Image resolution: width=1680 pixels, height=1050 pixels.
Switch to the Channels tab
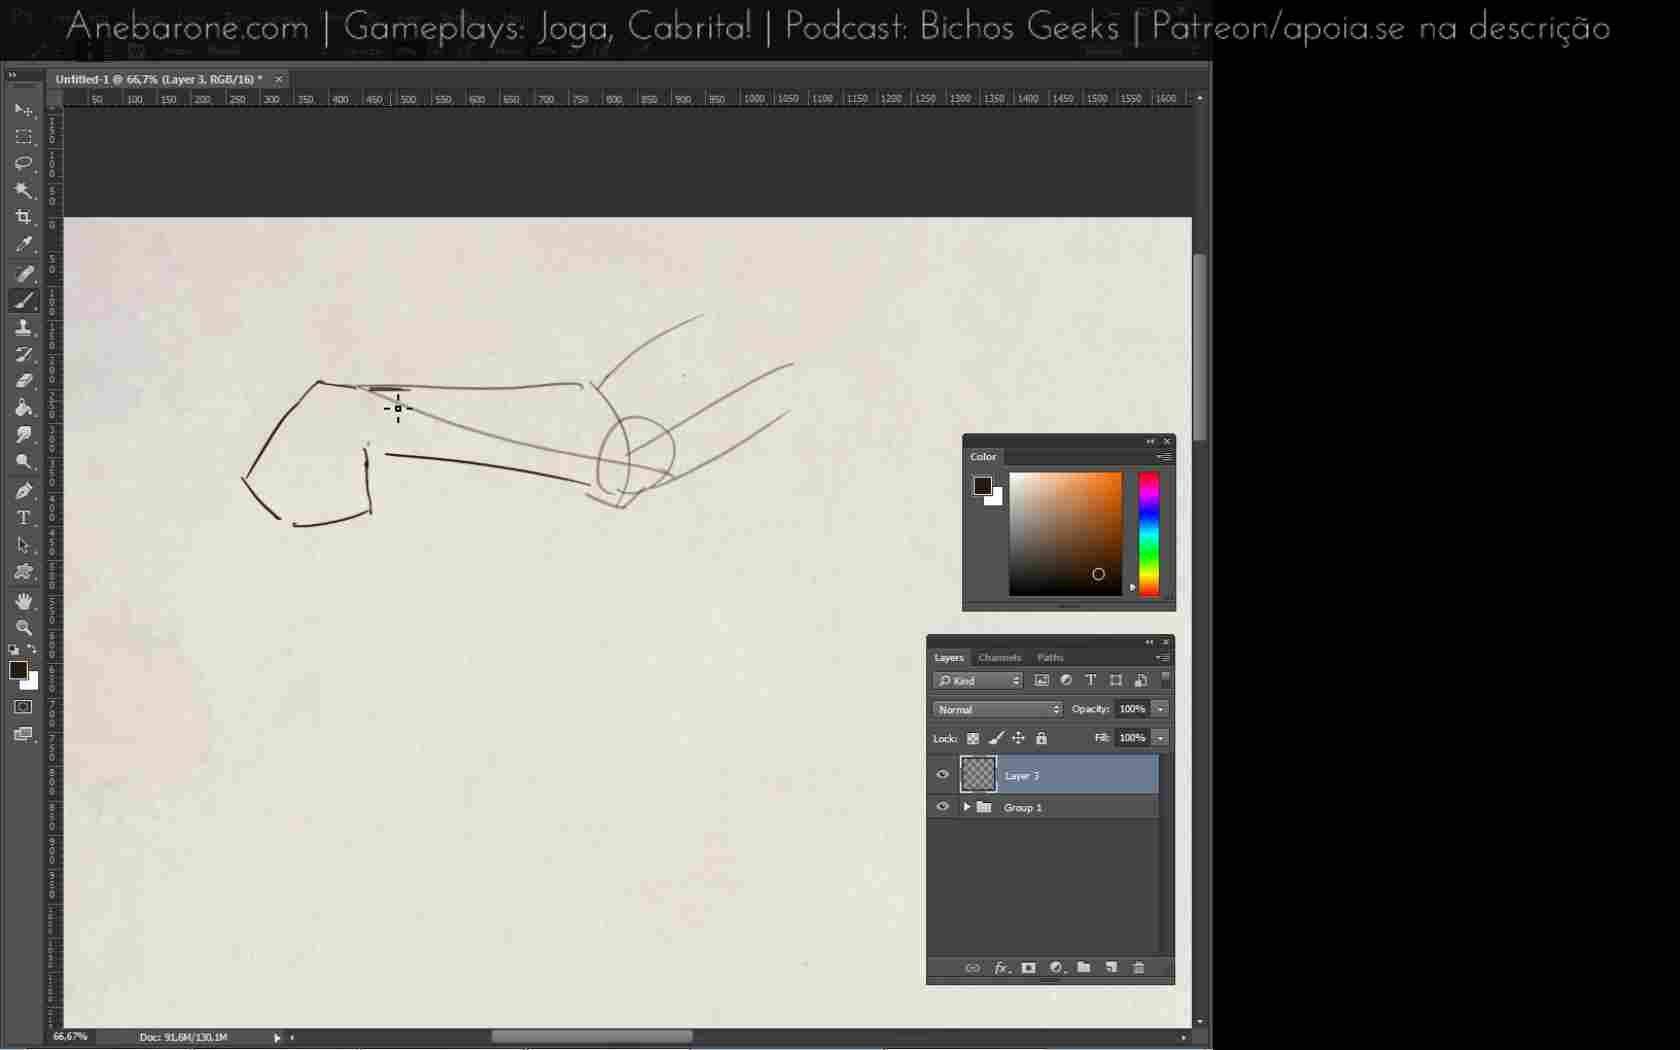(x=999, y=657)
